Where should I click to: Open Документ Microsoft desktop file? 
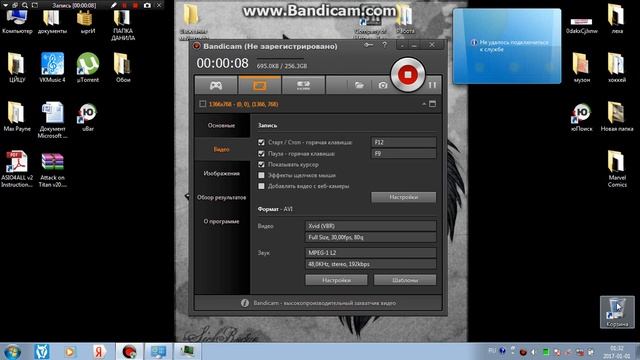pos(52,120)
